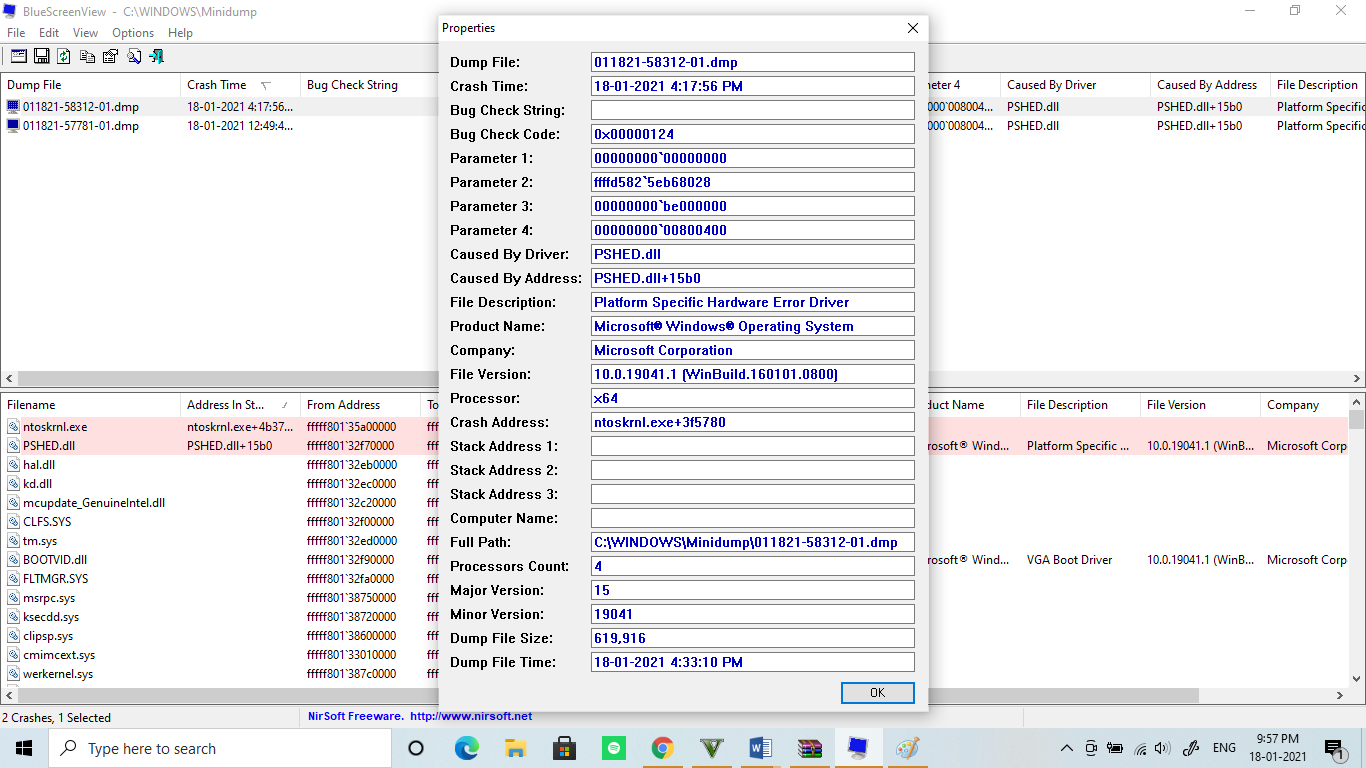The image size is (1366, 768).
Task: Sort lower pane by From Address header
Action: coord(360,405)
